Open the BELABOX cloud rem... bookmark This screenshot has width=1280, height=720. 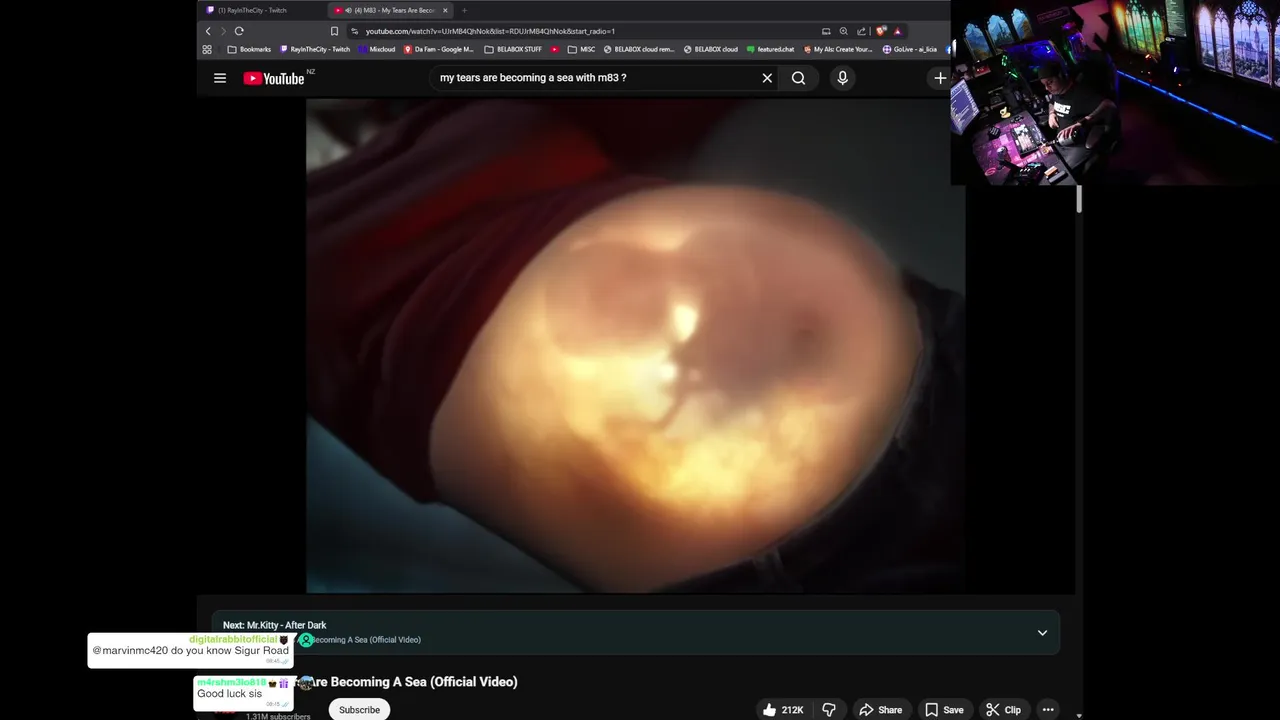[639, 49]
